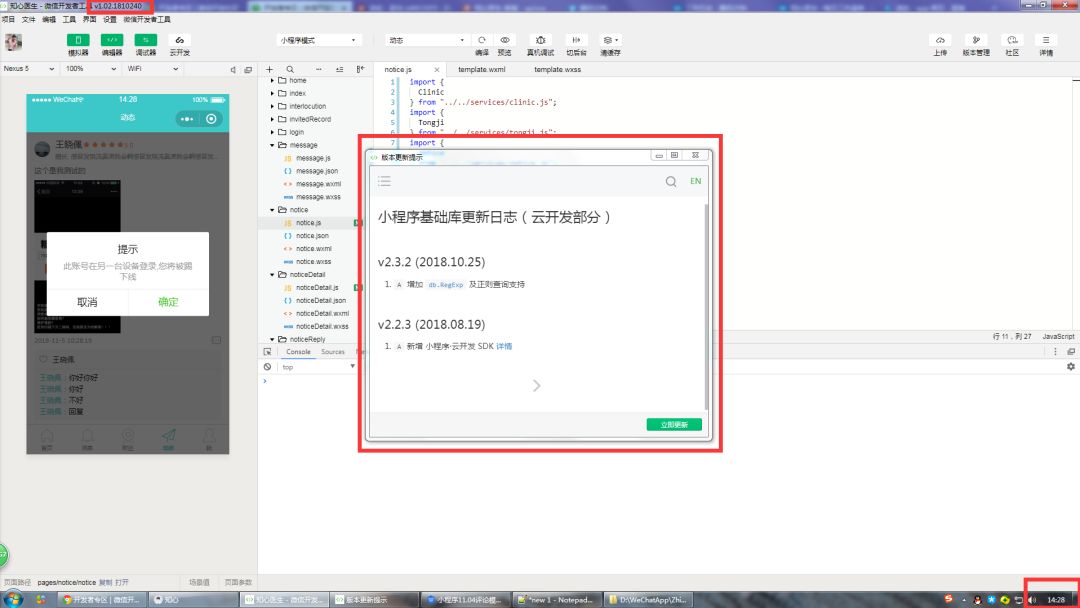Open console settings gear icon
1080x608 pixels.
click(x=1070, y=367)
